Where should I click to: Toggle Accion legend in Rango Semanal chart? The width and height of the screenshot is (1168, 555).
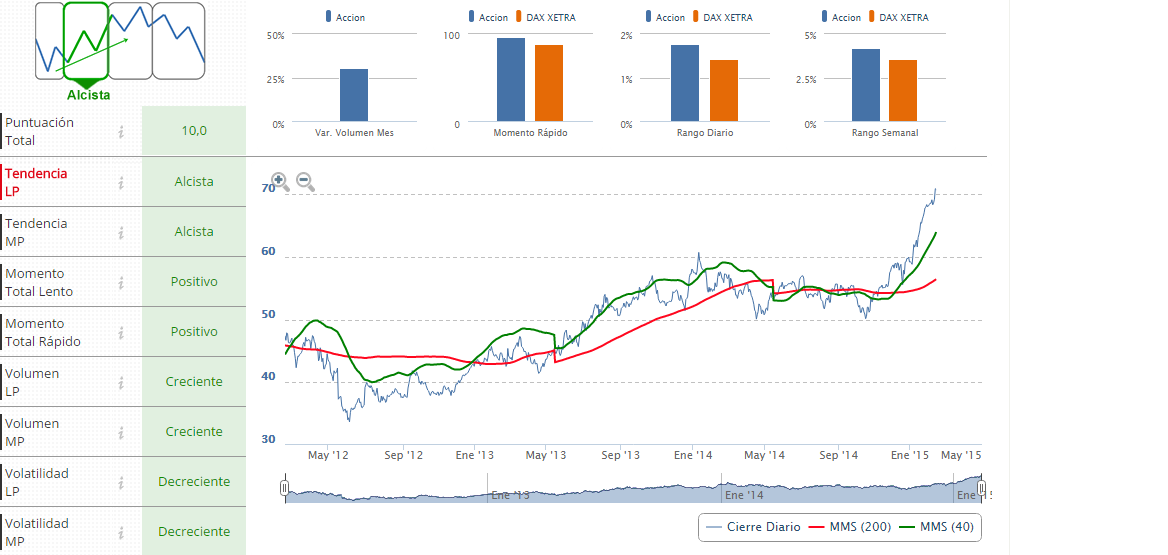click(x=842, y=17)
